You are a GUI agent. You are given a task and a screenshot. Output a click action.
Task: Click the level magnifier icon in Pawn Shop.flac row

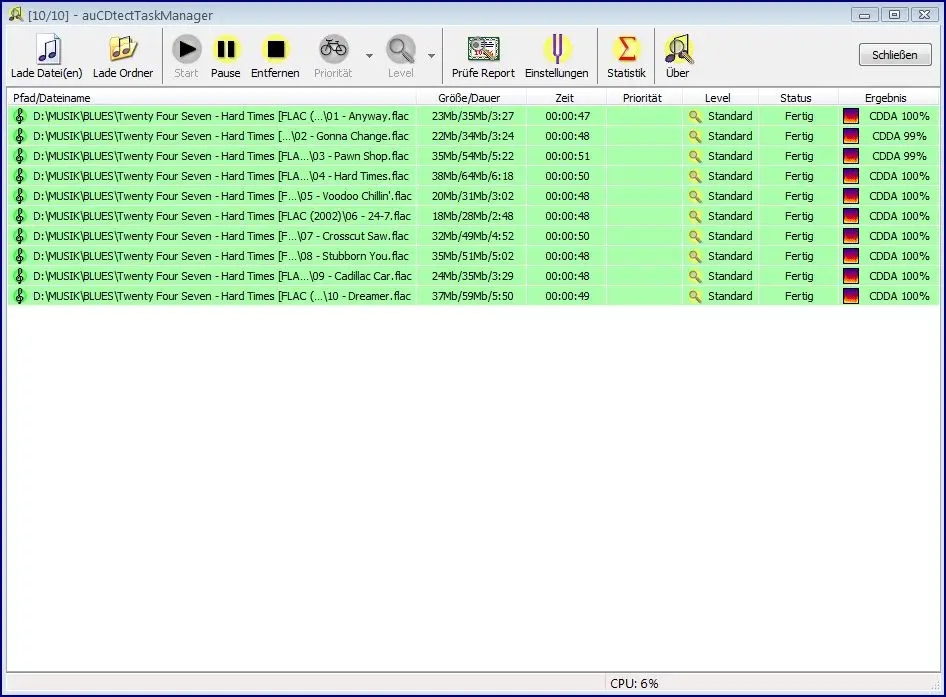(695, 156)
